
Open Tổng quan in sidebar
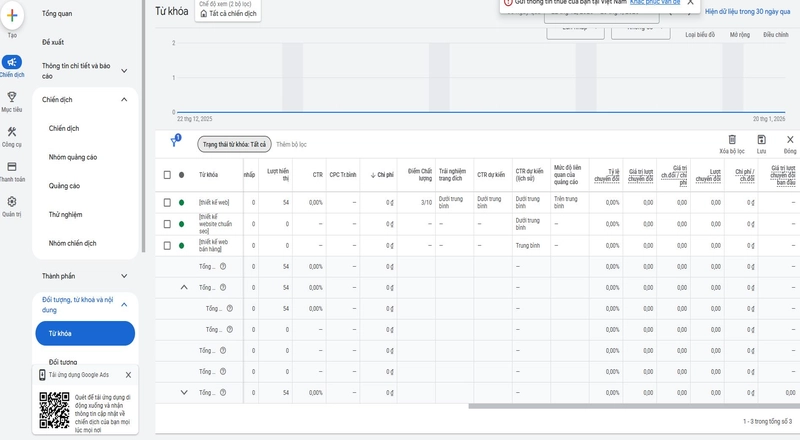(57, 14)
